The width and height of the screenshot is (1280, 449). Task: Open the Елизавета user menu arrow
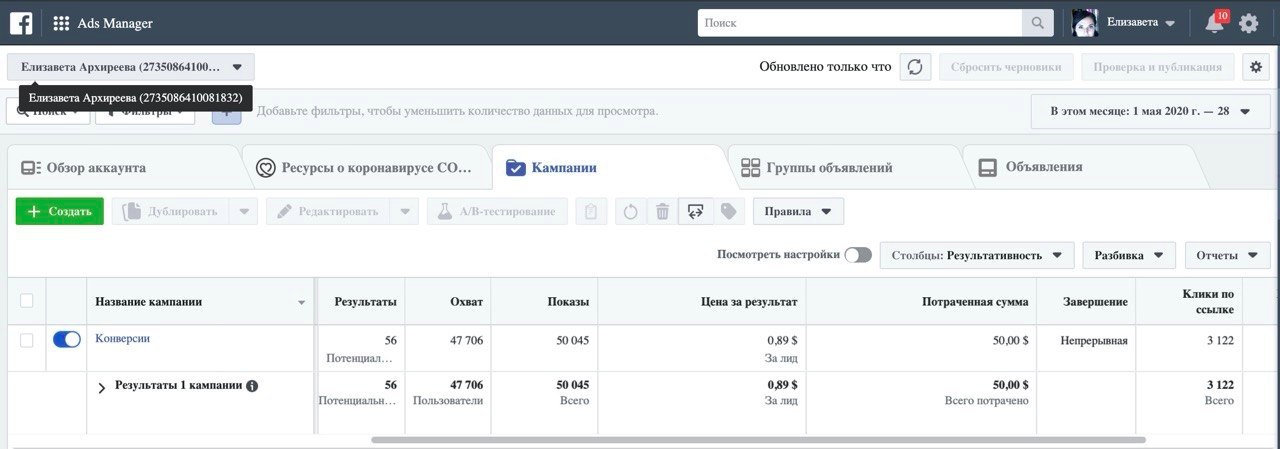[x=1170, y=23]
